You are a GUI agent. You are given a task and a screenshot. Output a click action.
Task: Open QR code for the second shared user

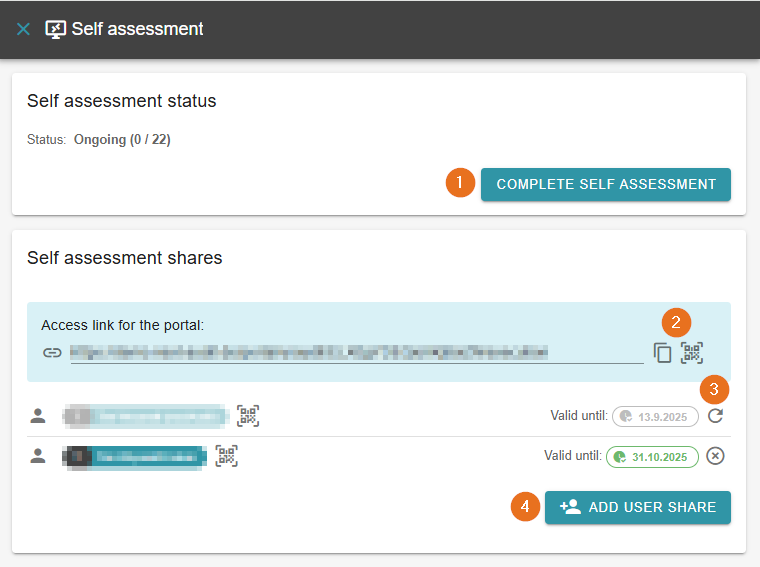(x=227, y=456)
